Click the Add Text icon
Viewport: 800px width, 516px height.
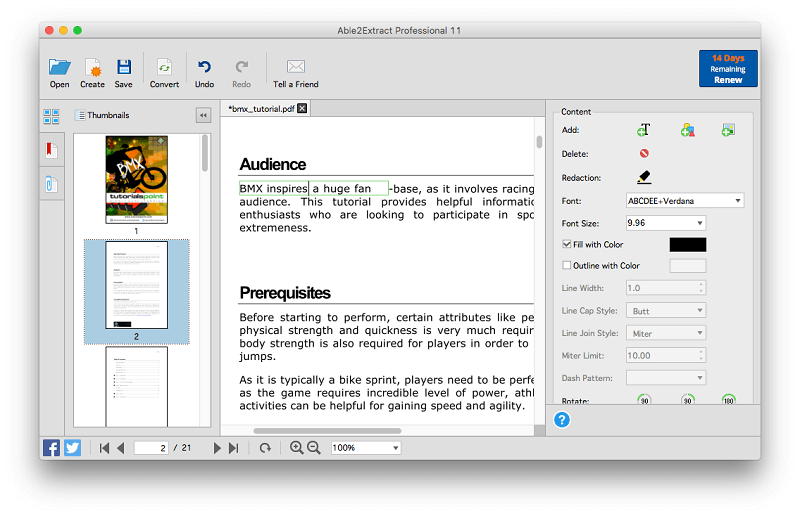click(x=644, y=130)
